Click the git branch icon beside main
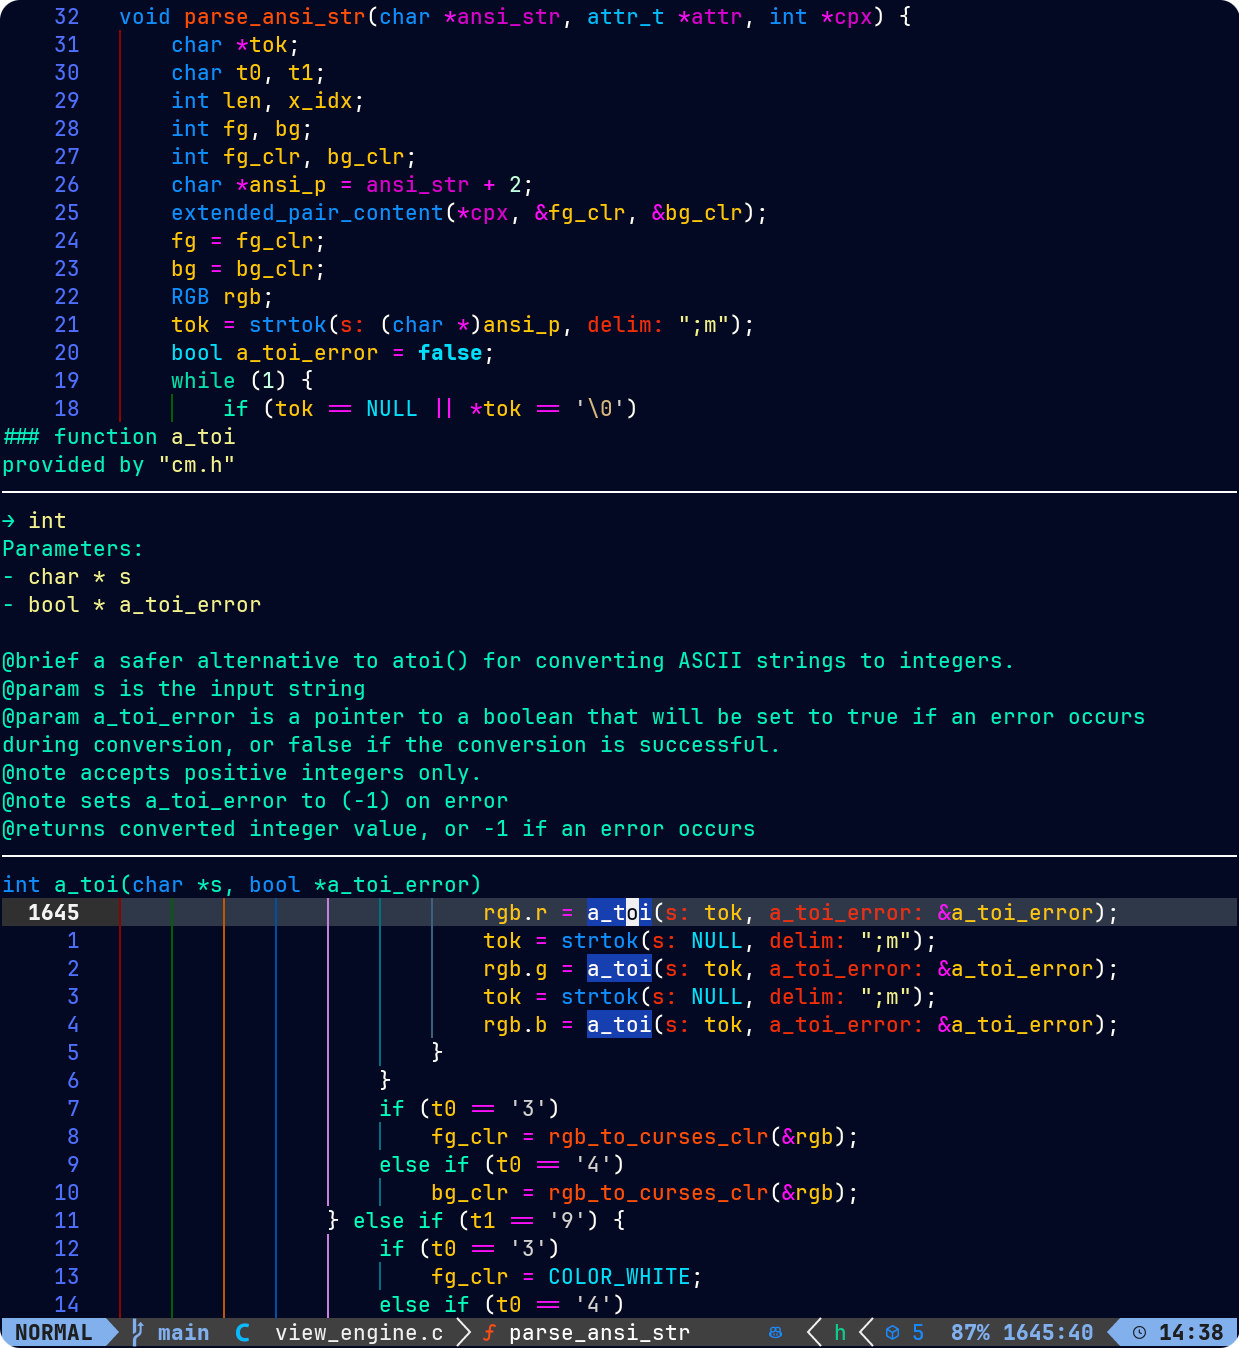This screenshot has height=1348, width=1239. pos(139,1333)
